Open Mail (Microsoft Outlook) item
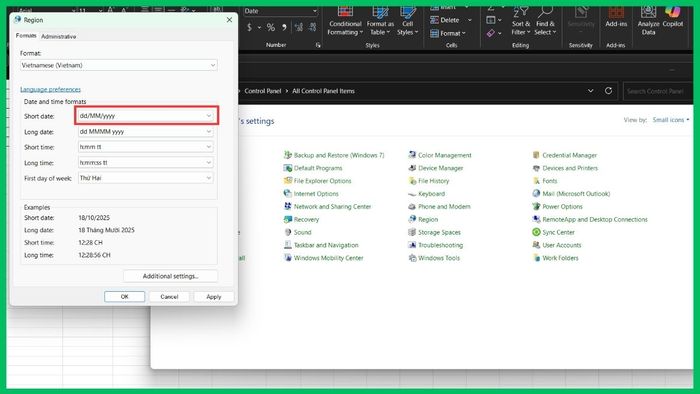700x394 pixels. click(571, 194)
